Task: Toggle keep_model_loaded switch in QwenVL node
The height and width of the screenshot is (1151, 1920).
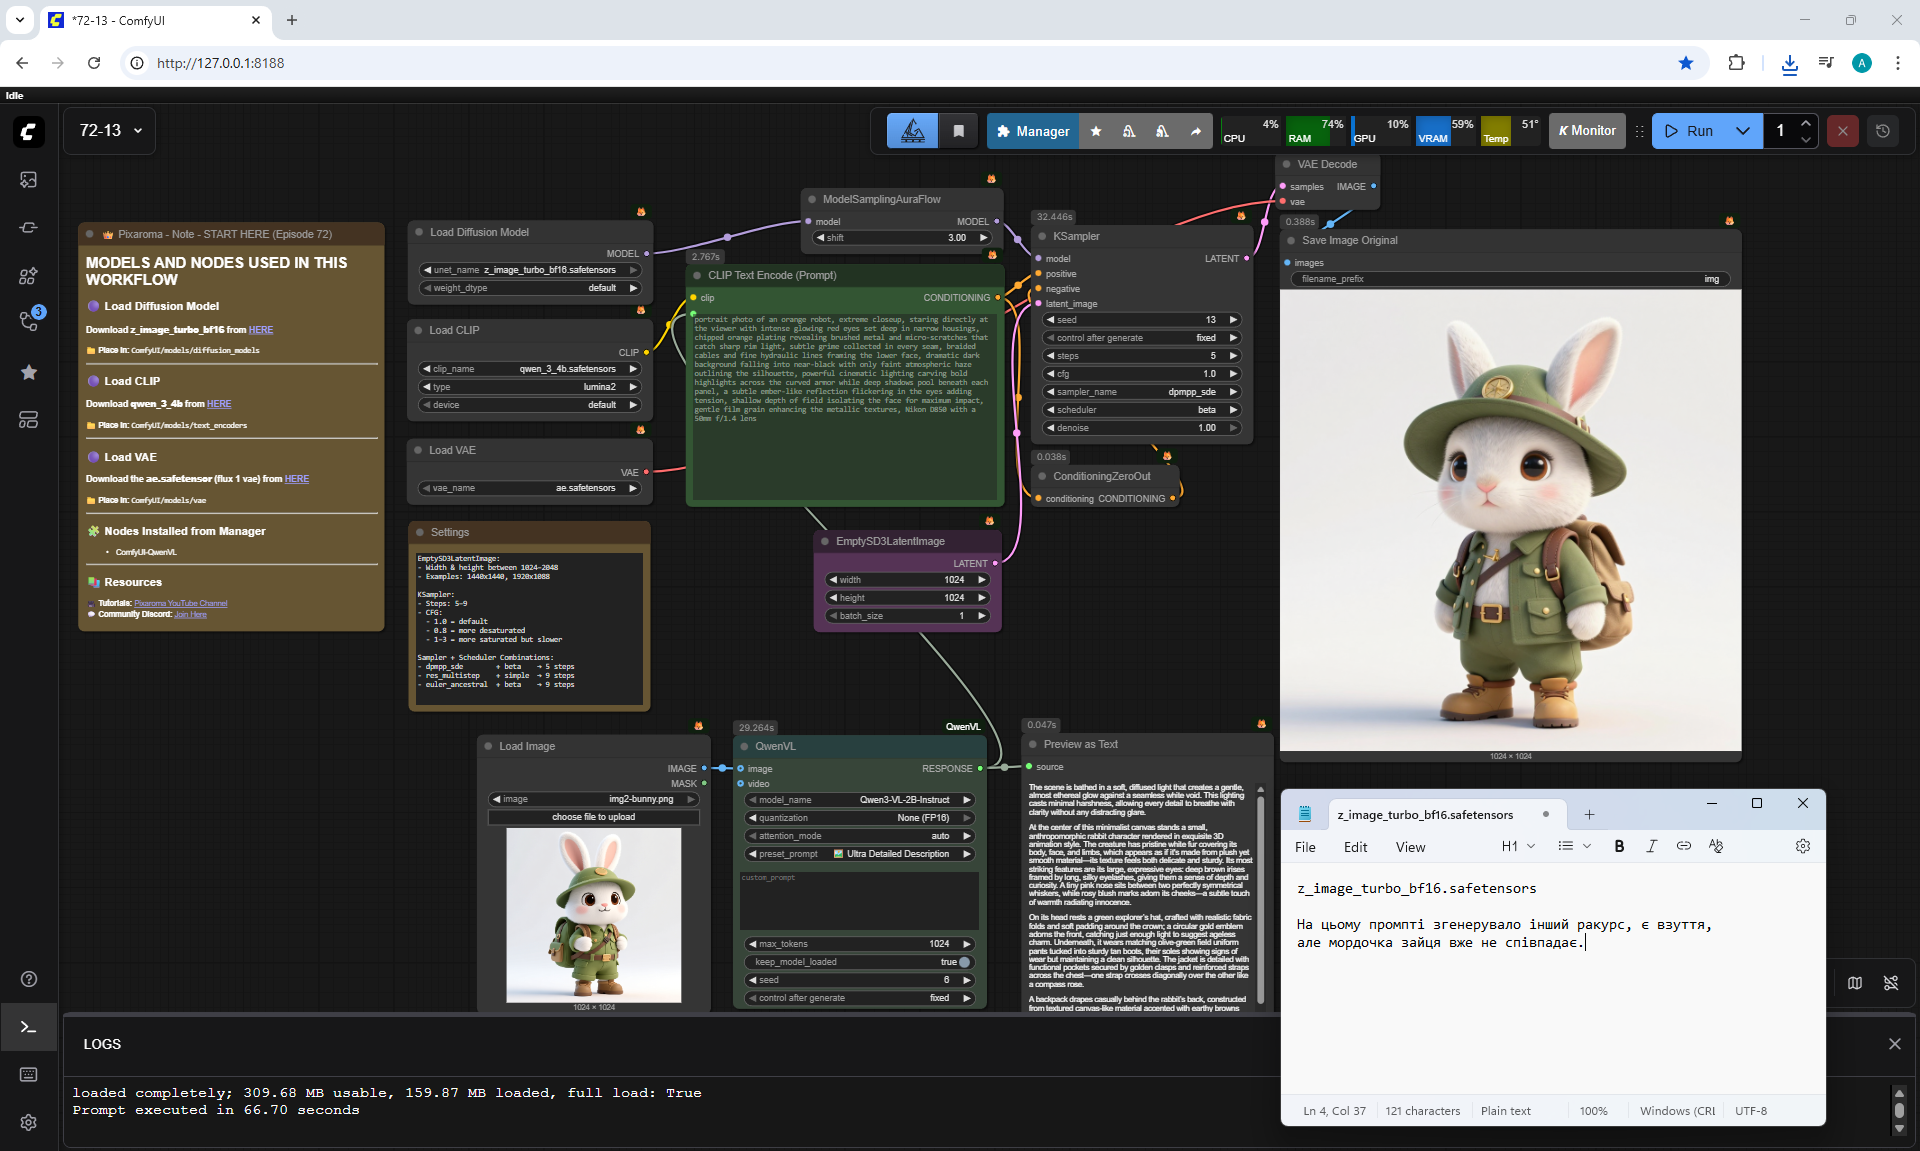Action: click(963, 962)
